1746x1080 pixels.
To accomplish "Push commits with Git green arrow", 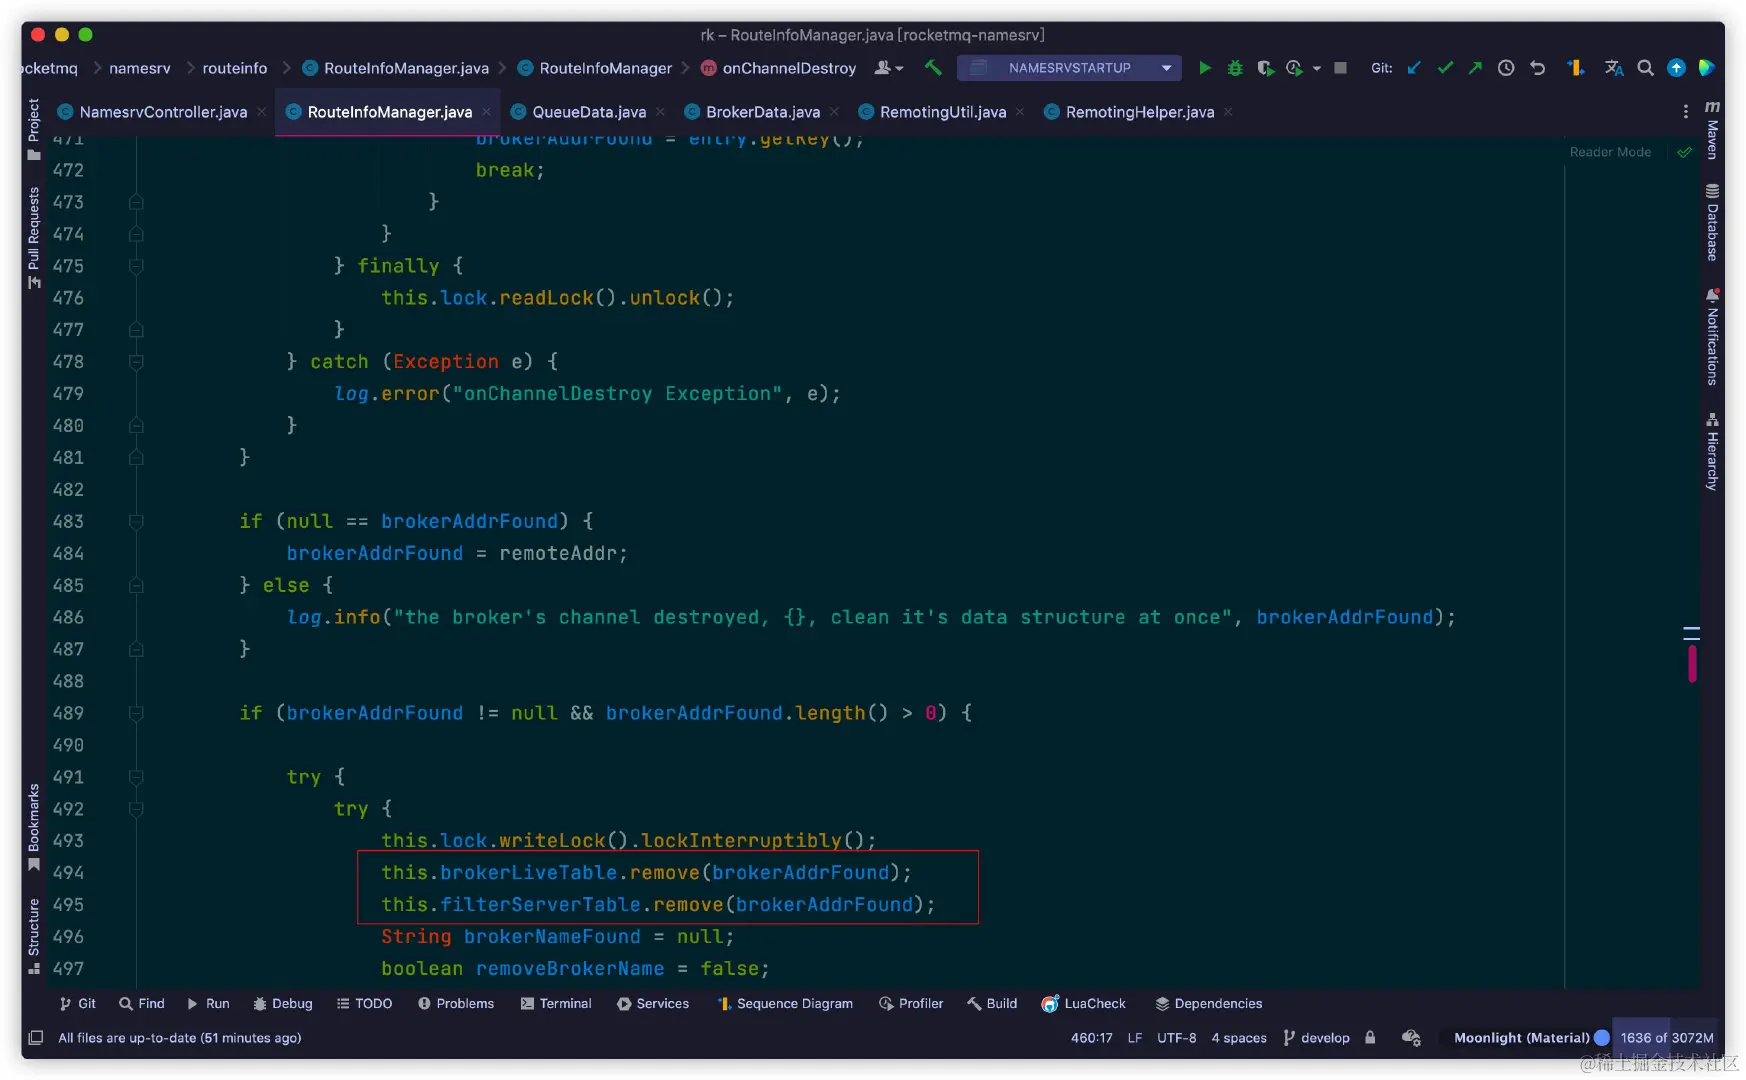I will [x=1475, y=68].
